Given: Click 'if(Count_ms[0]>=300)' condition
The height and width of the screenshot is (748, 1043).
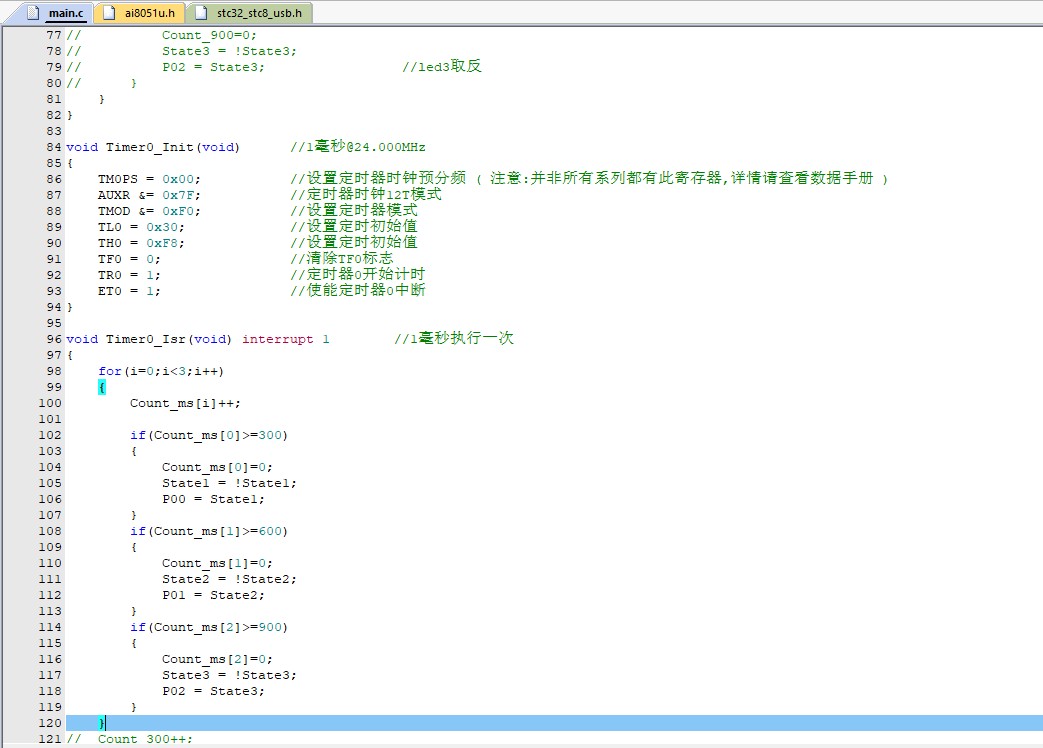Looking at the screenshot, I should pos(209,435).
